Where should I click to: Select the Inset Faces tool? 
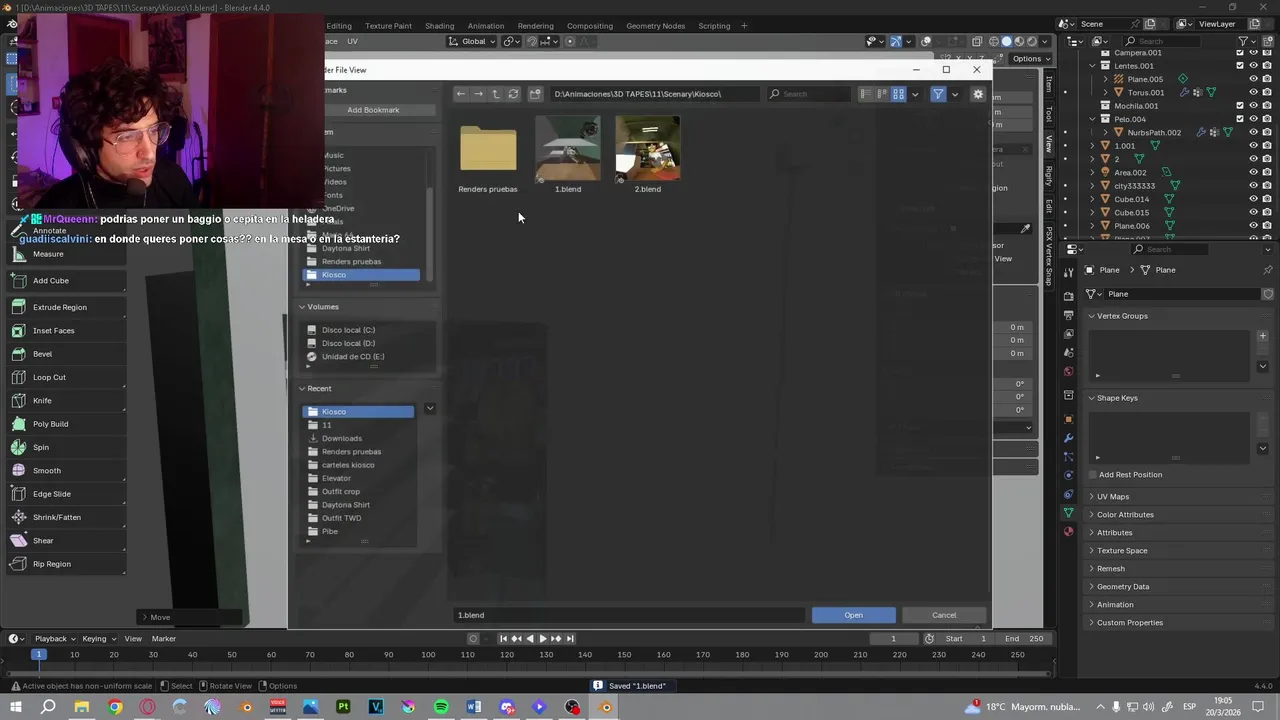click(66, 331)
